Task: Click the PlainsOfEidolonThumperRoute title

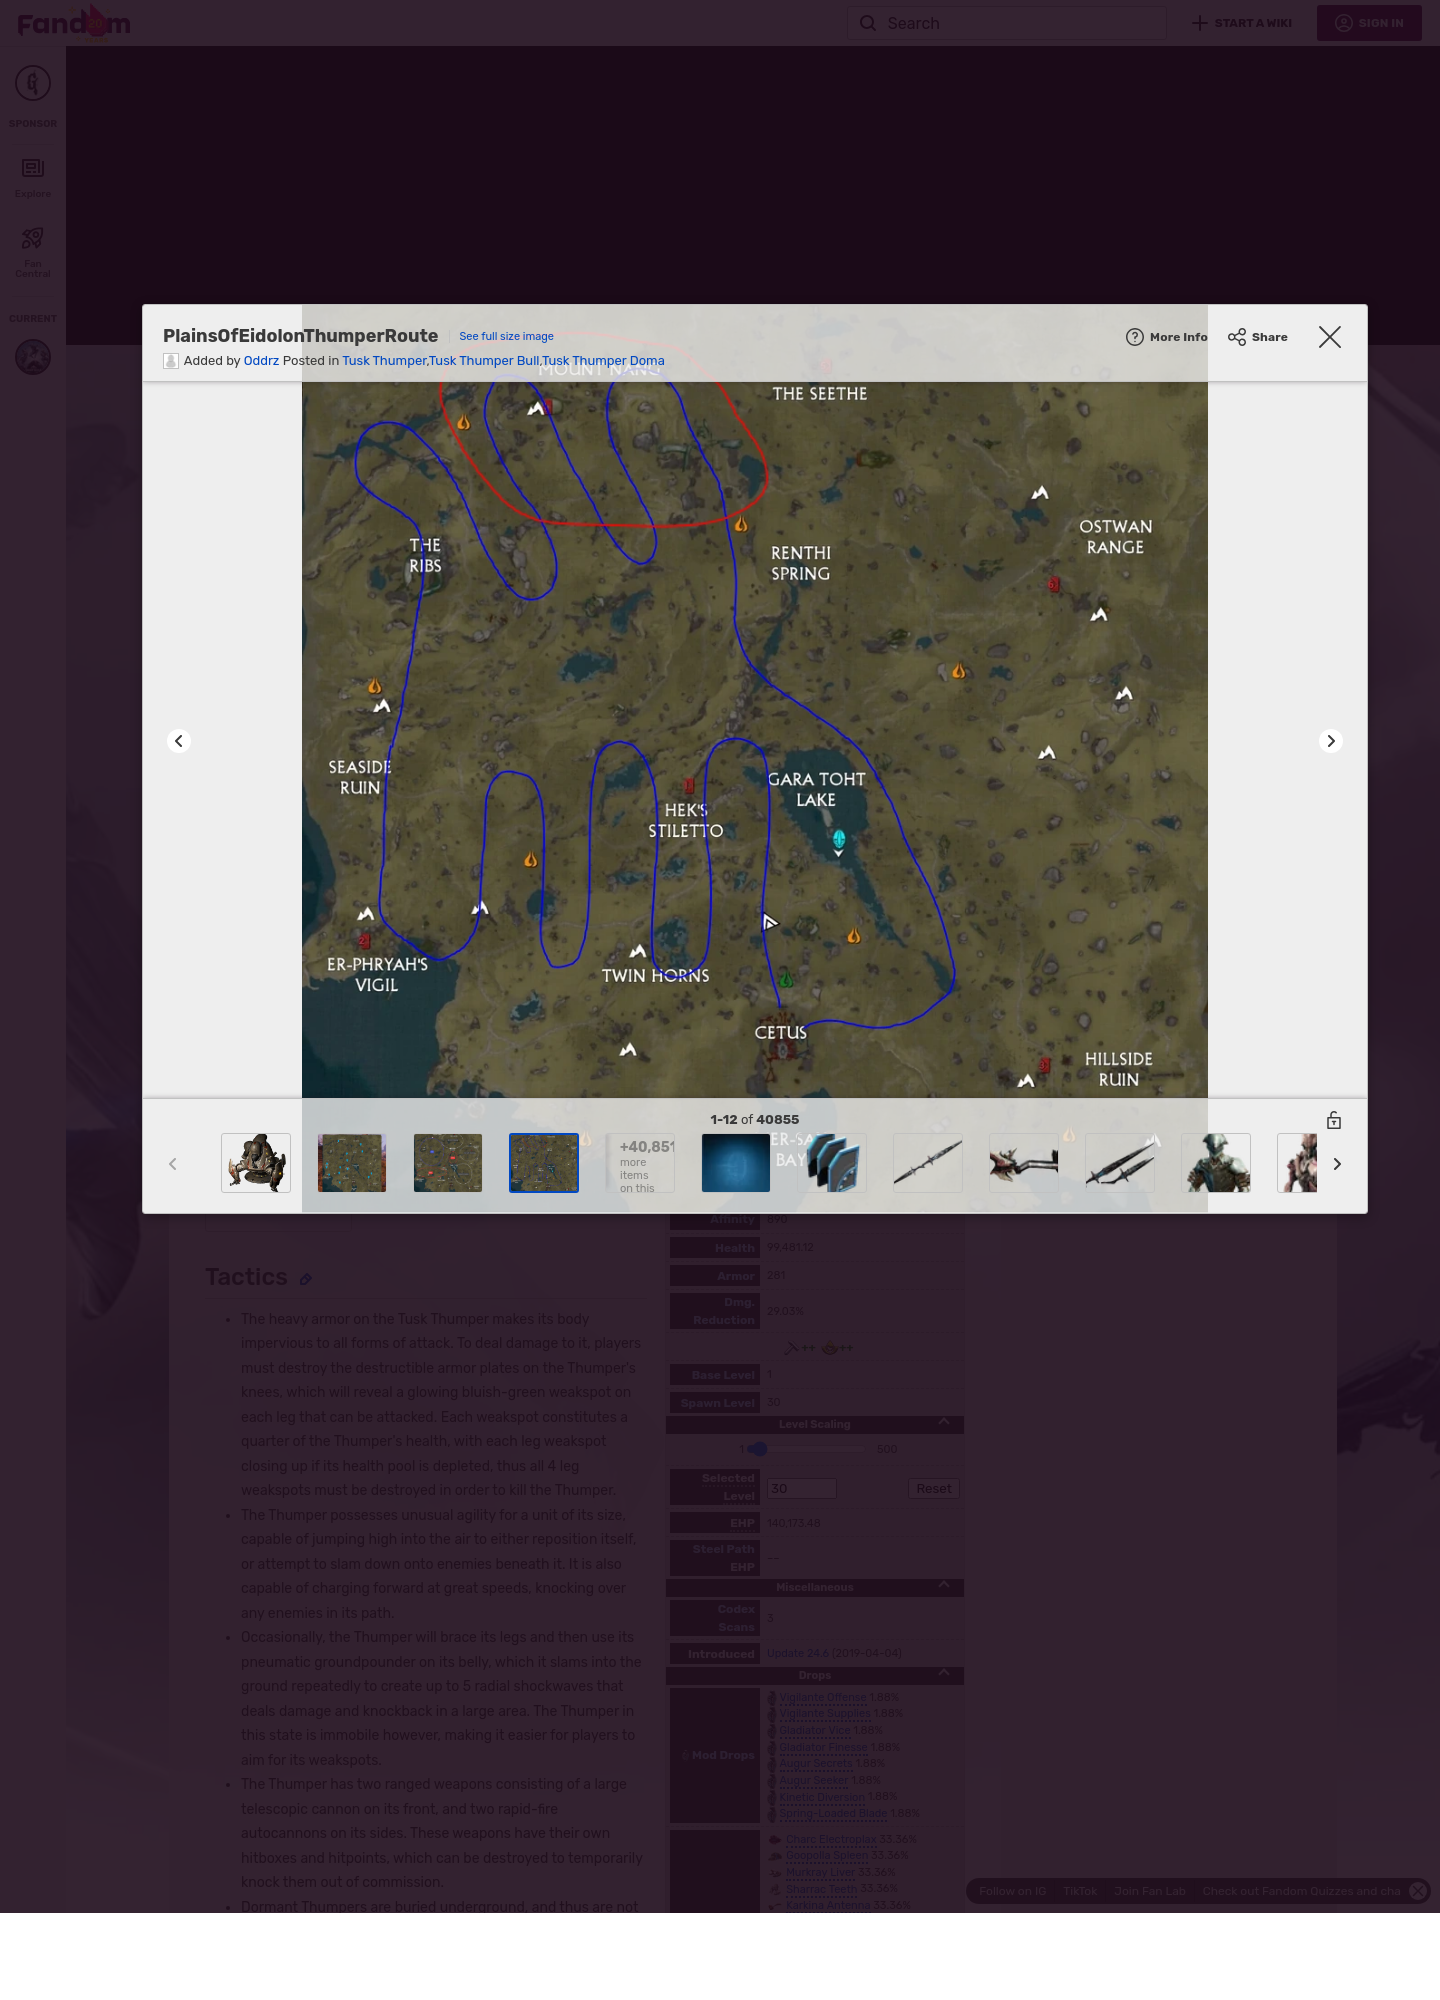Action: click(x=300, y=336)
